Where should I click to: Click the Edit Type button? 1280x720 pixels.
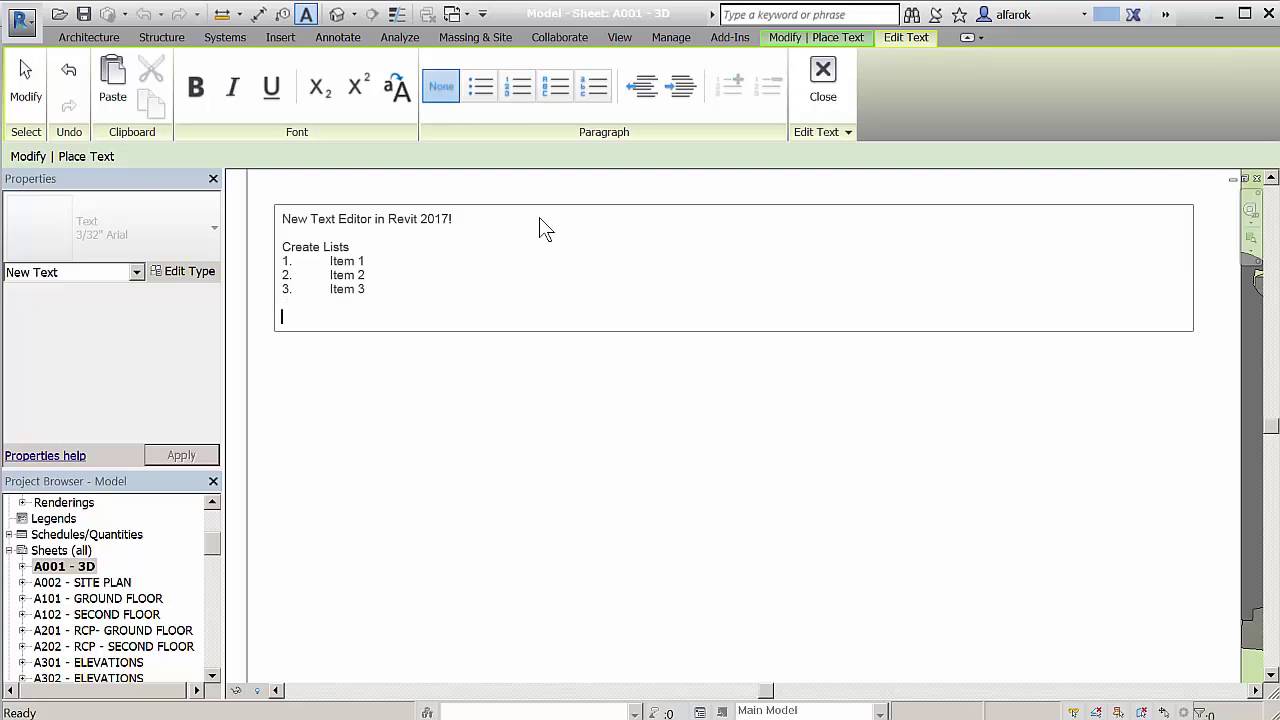[183, 271]
